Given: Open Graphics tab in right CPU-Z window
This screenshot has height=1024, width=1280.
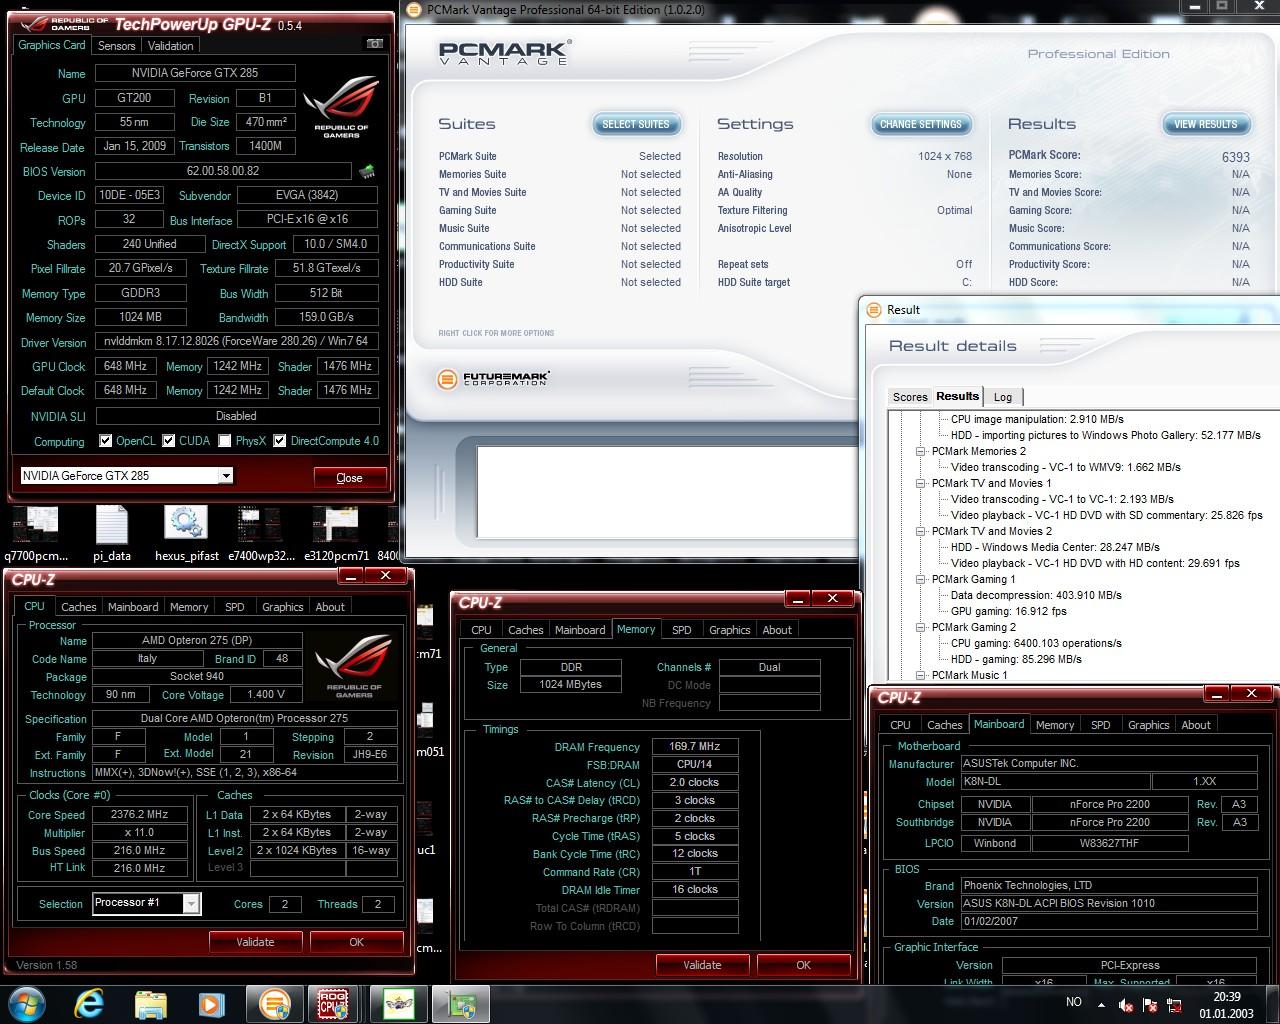Looking at the screenshot, I should click(x=1148, y=725).
